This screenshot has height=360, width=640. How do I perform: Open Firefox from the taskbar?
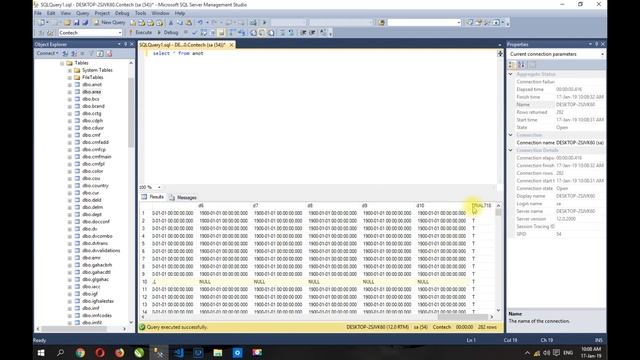(x=120, y=353)
